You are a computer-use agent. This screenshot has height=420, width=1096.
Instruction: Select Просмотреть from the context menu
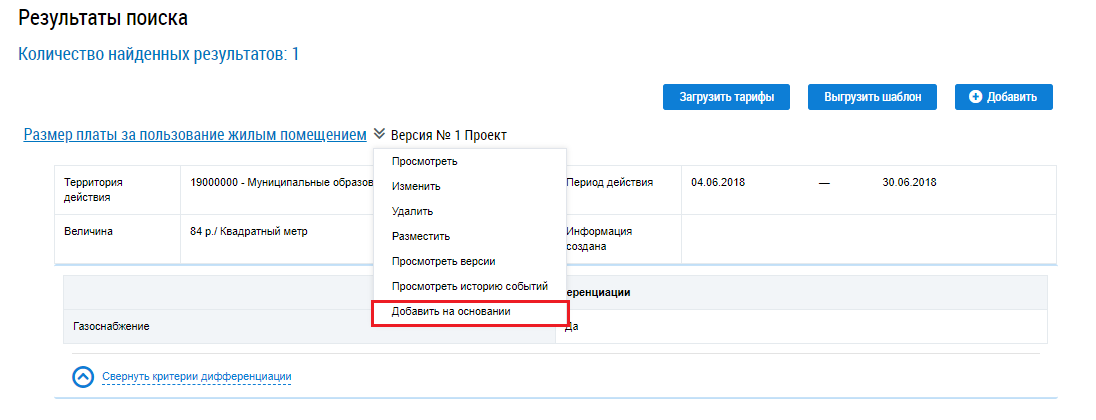(x=425, y=161)
